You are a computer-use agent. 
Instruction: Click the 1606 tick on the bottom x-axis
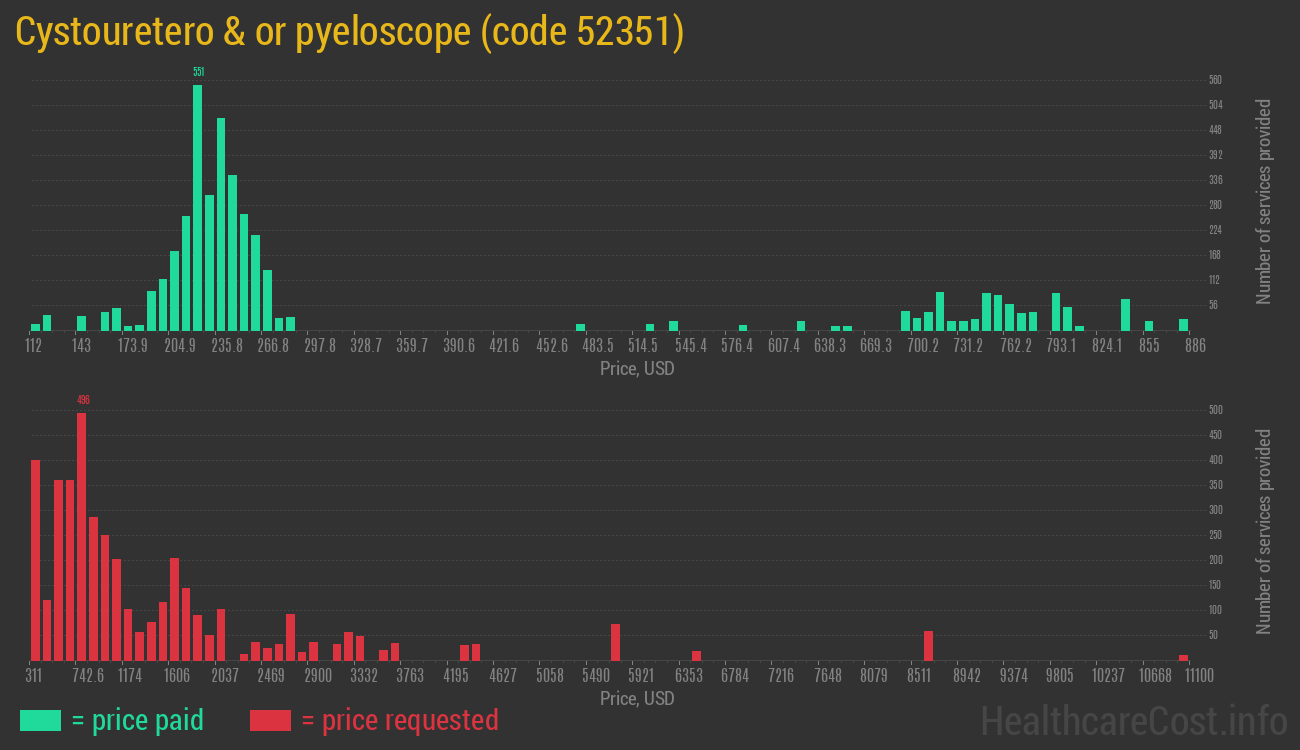pos(176,676)
